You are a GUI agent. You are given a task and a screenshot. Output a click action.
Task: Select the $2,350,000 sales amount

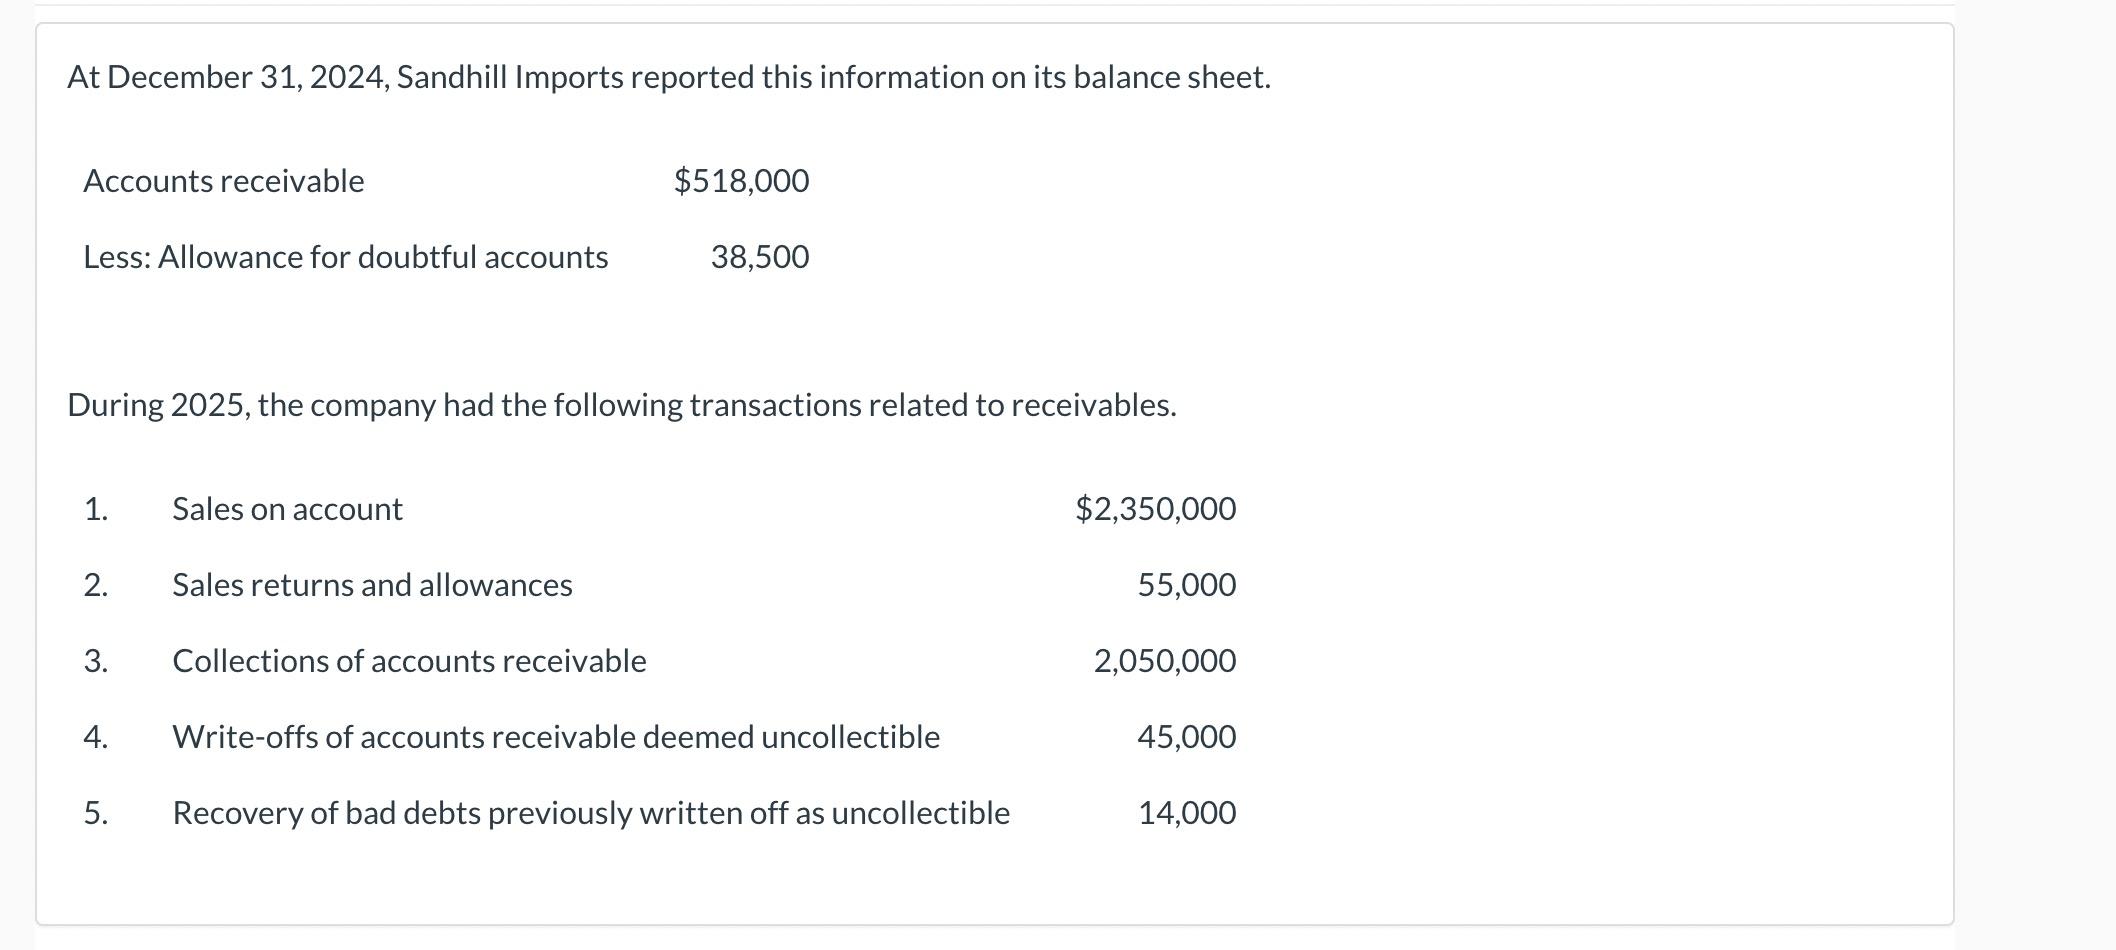click(x=1155, y=509)
